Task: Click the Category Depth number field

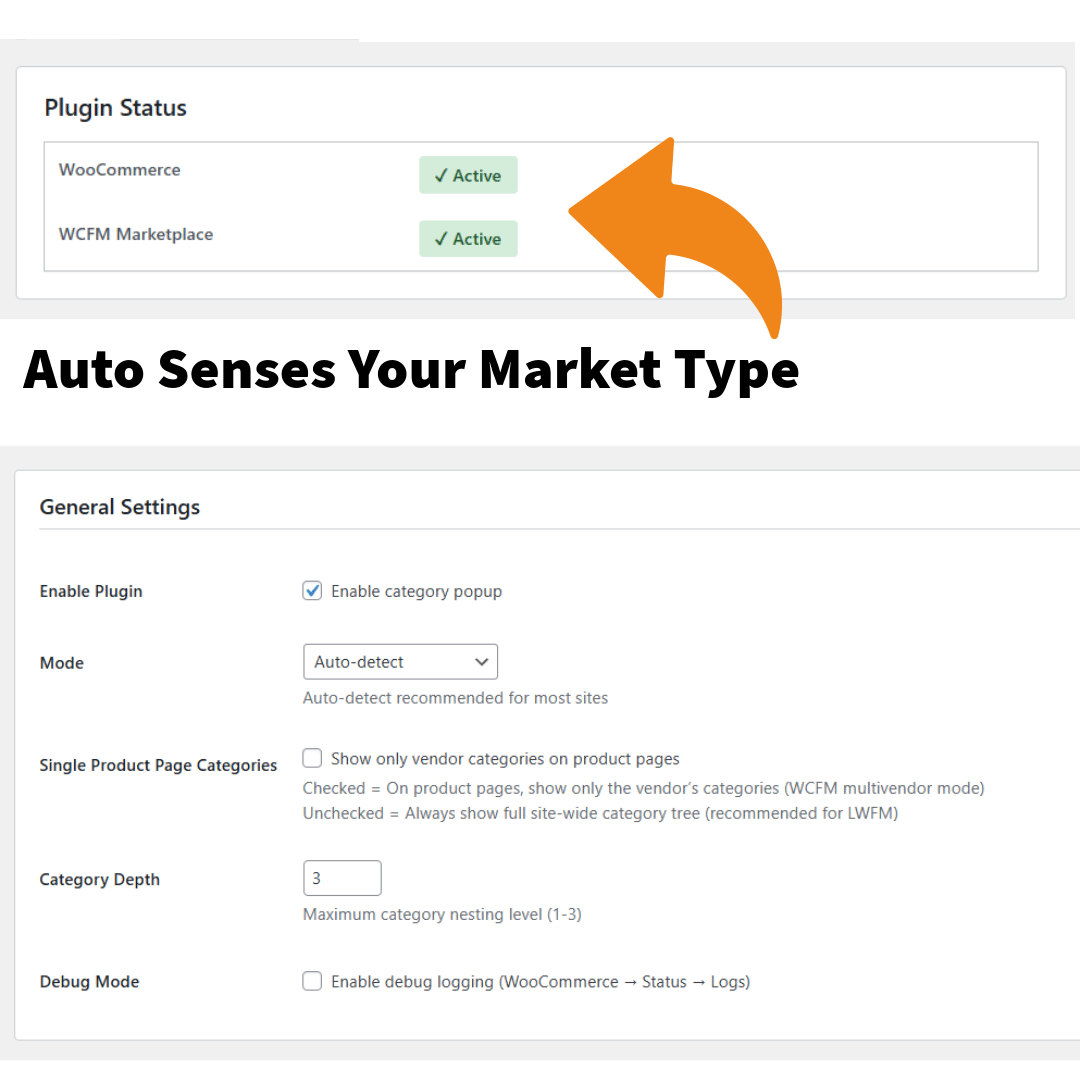Action: click(x=342, y=878)
